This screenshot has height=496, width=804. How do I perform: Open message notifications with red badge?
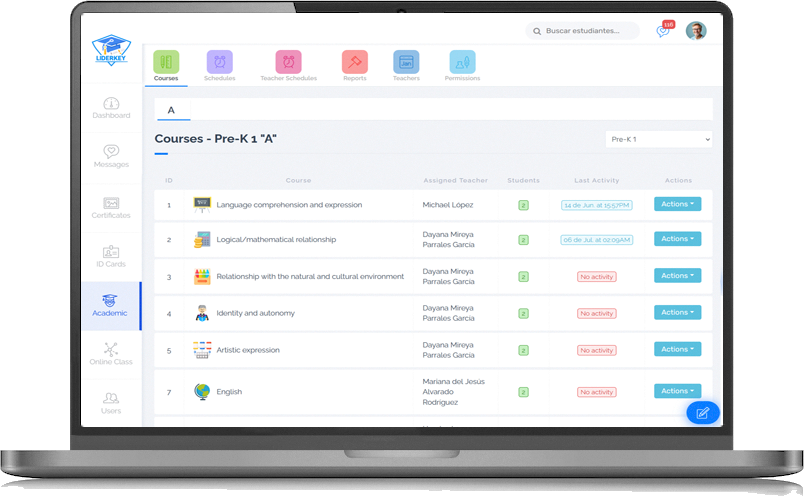(x=665, y=29)
